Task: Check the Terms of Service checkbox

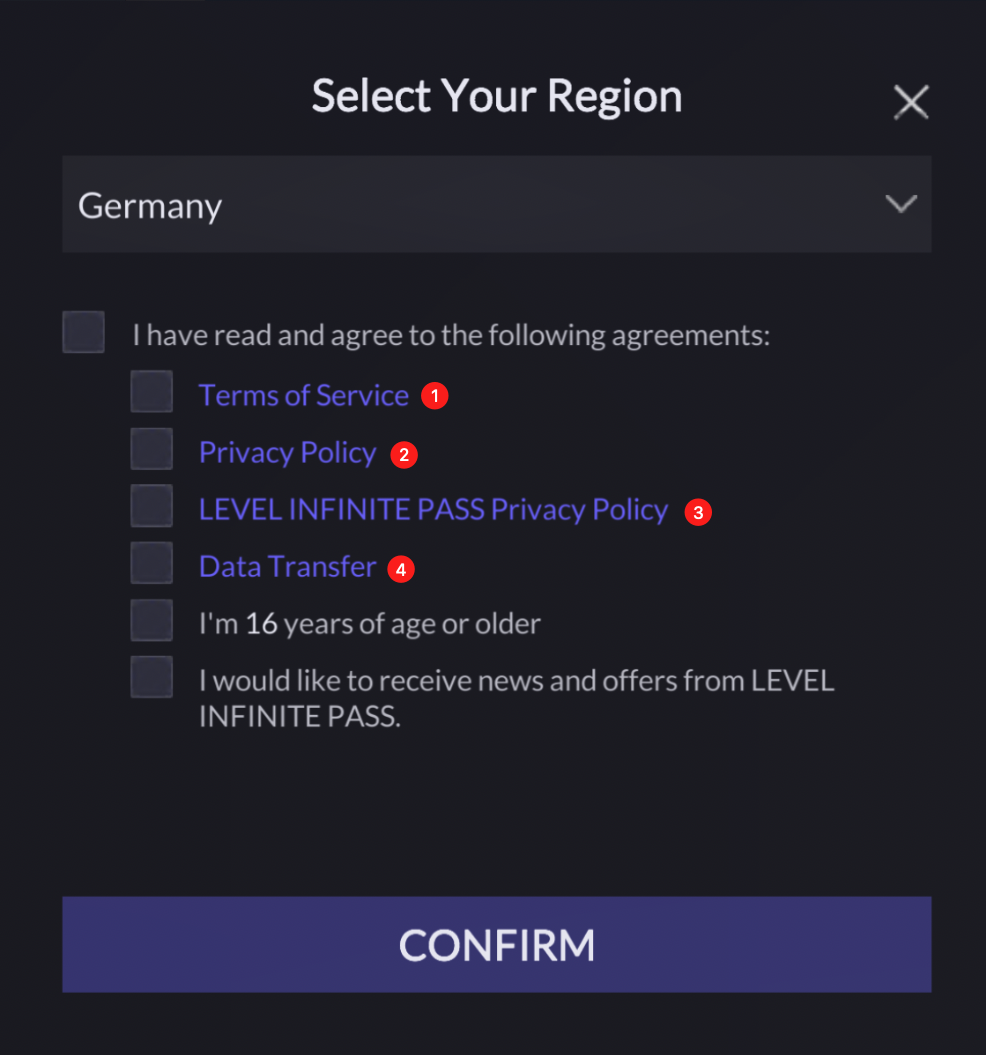Action: click(x=151, y=391)
